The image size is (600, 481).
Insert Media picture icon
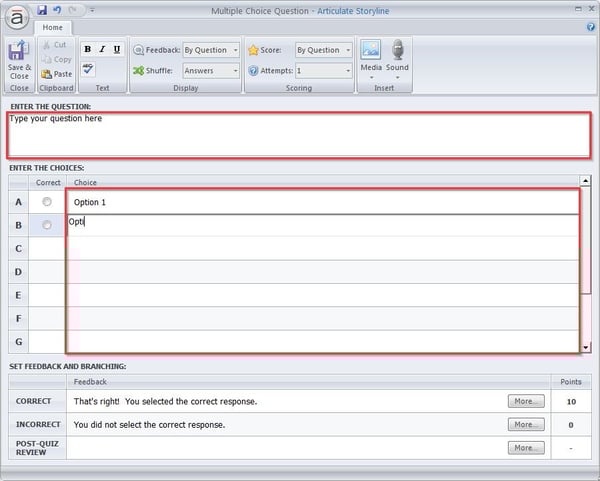(x=371, y=49)
